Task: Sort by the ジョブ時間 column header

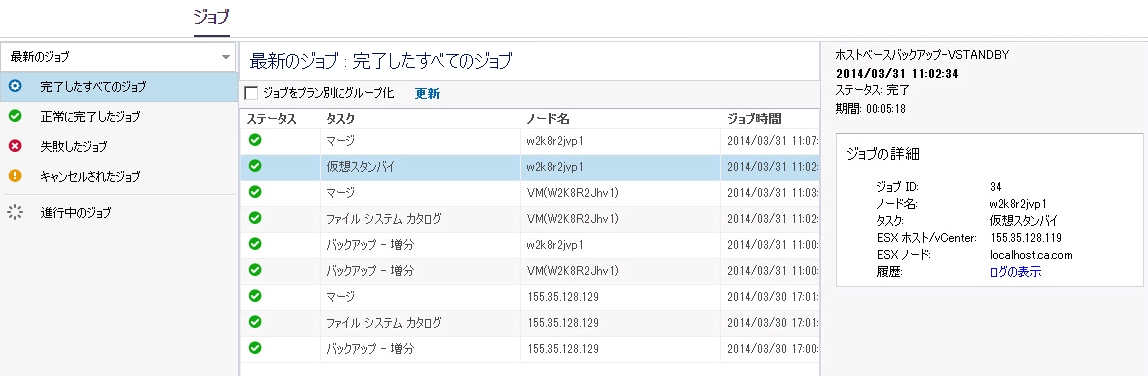Action: tap(753, 119)
